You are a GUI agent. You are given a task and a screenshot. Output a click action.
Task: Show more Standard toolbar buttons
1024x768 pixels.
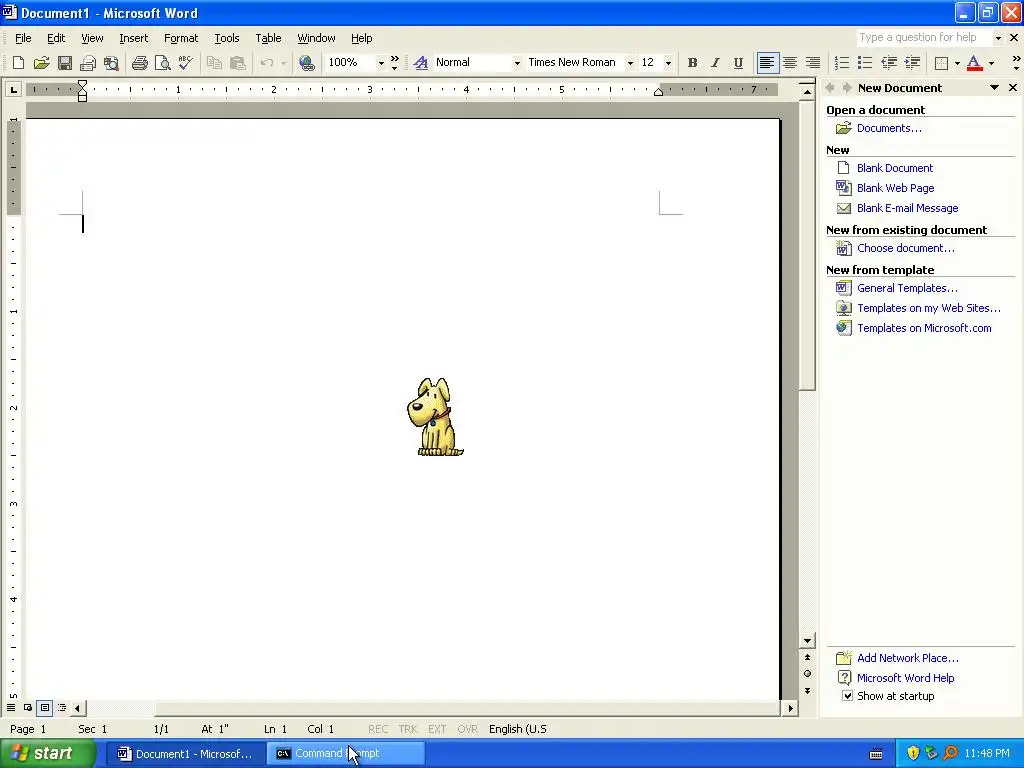tap(394, 63)
